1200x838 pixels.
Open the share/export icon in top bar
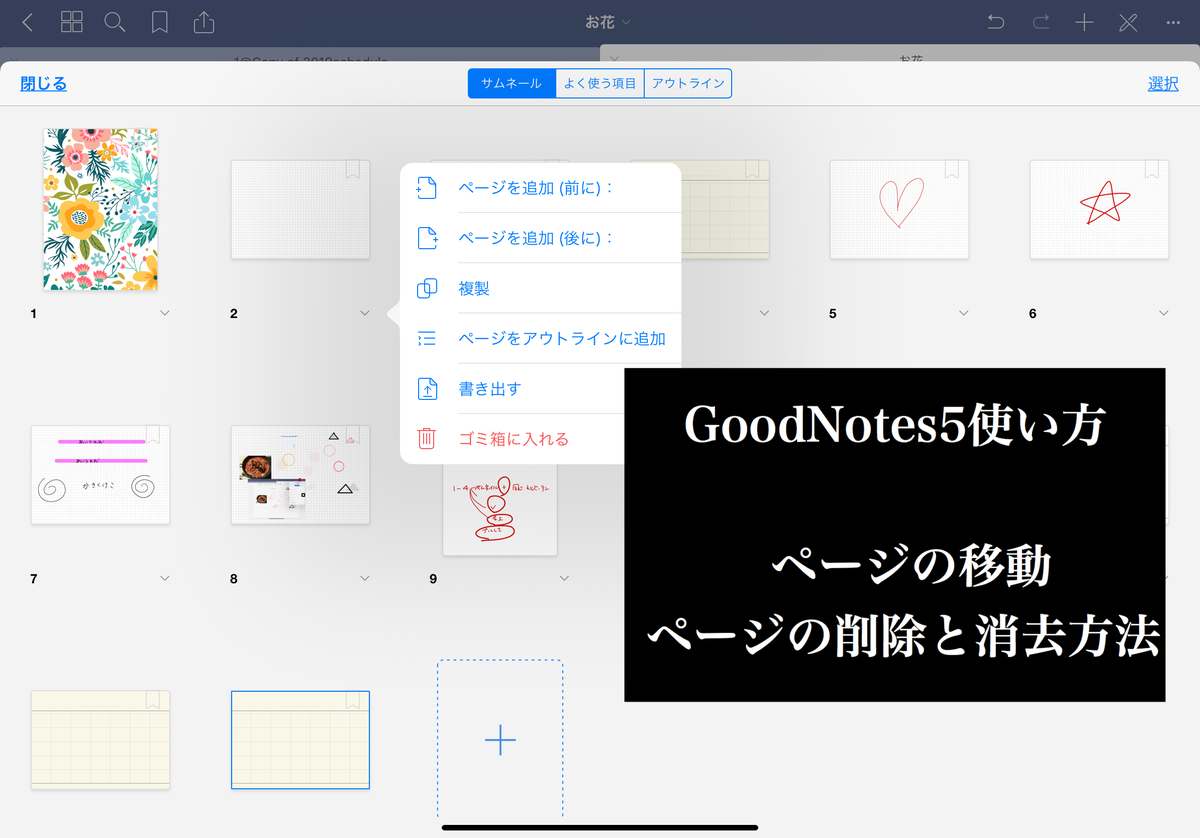click(x=203, y=22)
